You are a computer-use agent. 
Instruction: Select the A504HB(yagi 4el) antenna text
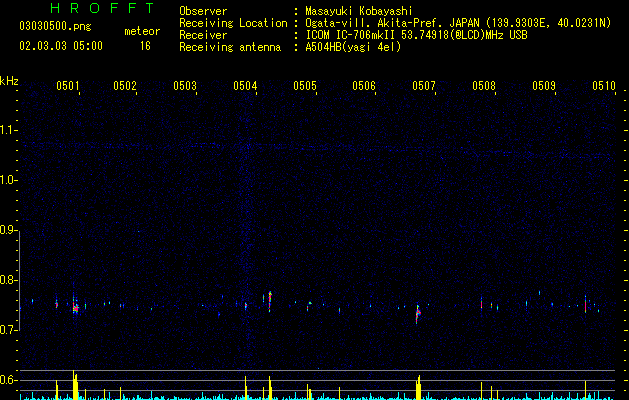pos(353,47)
